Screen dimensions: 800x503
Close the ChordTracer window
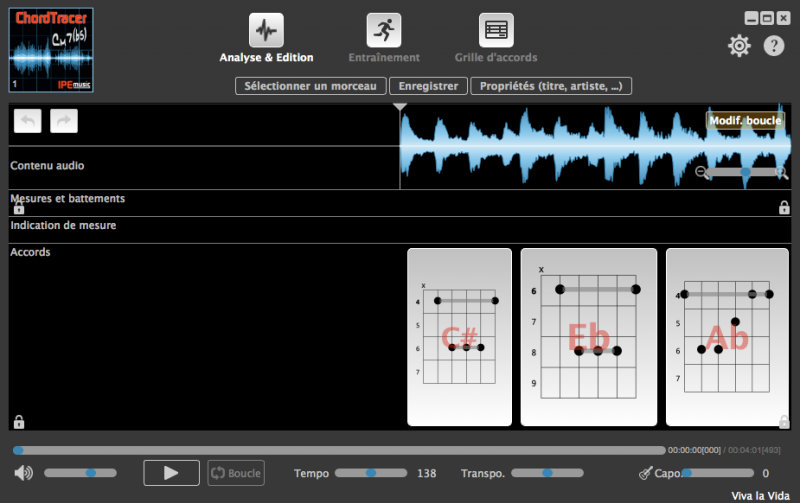coord(783,18)
